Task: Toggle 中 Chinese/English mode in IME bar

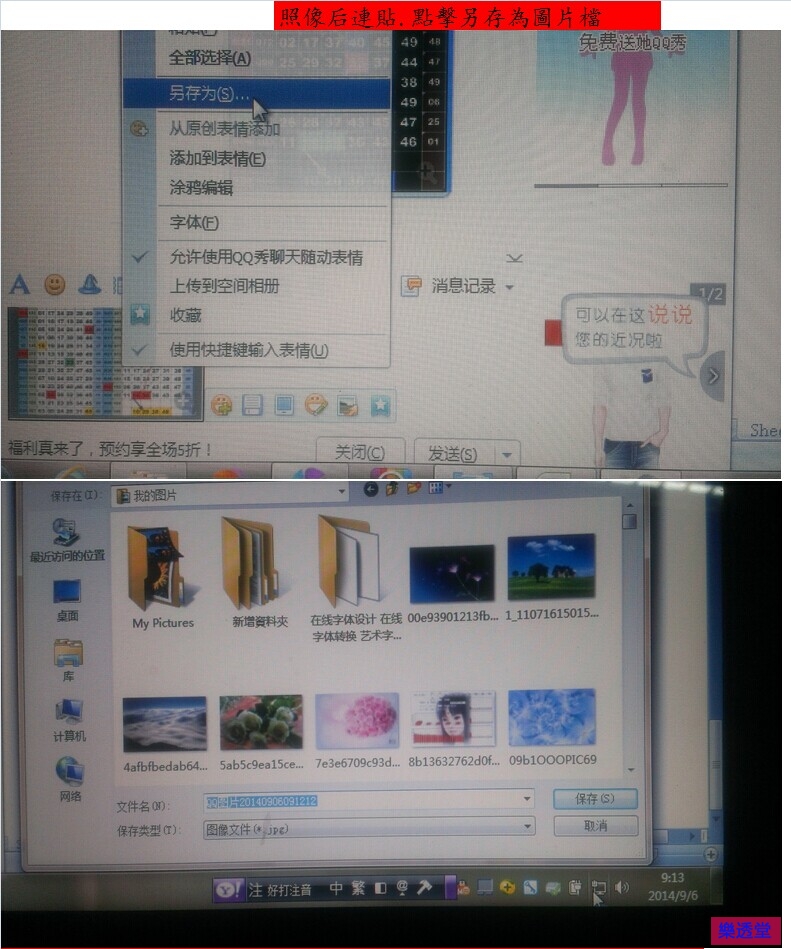Action: (336, 888)
